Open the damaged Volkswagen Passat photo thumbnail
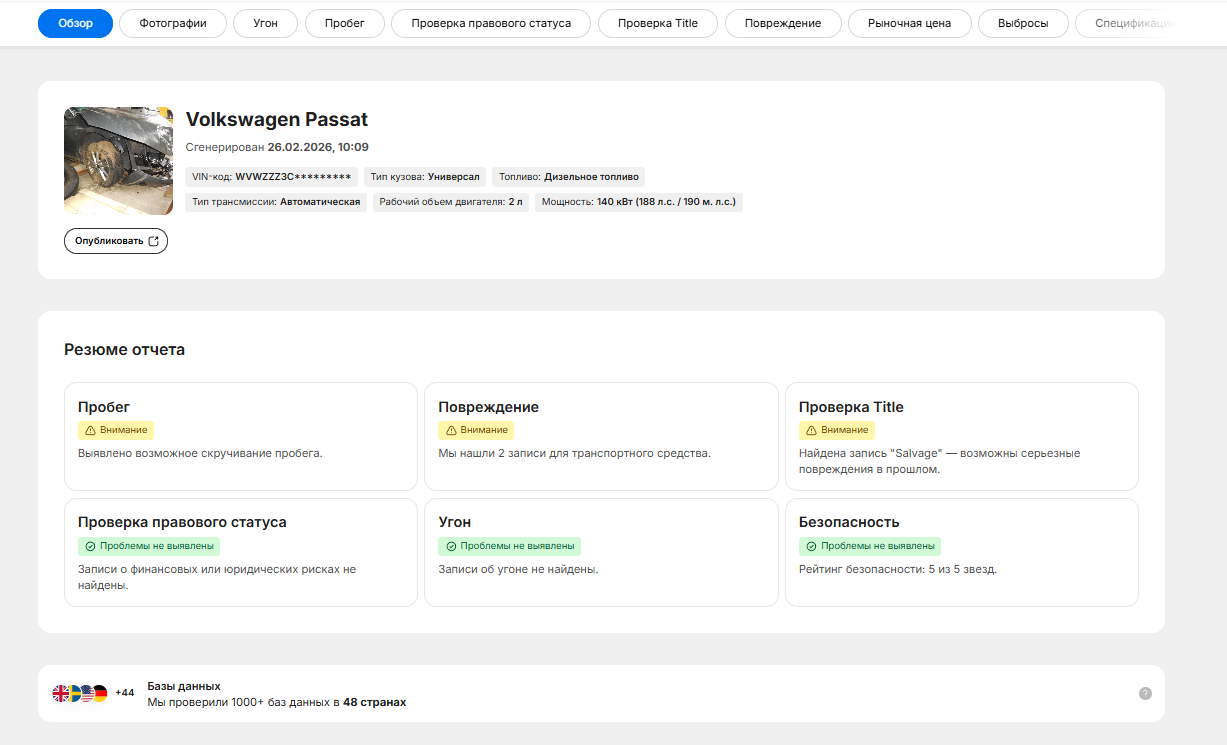 pos(118,161)
